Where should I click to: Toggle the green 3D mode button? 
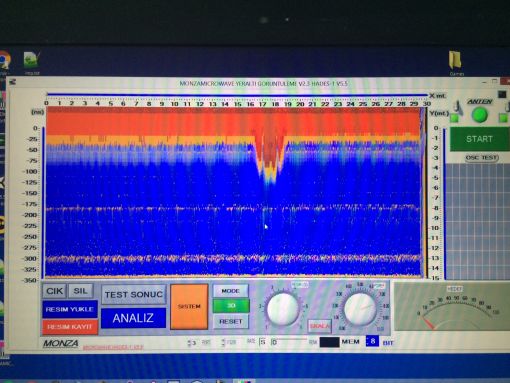pyautogui.click(x=231, y=306)
